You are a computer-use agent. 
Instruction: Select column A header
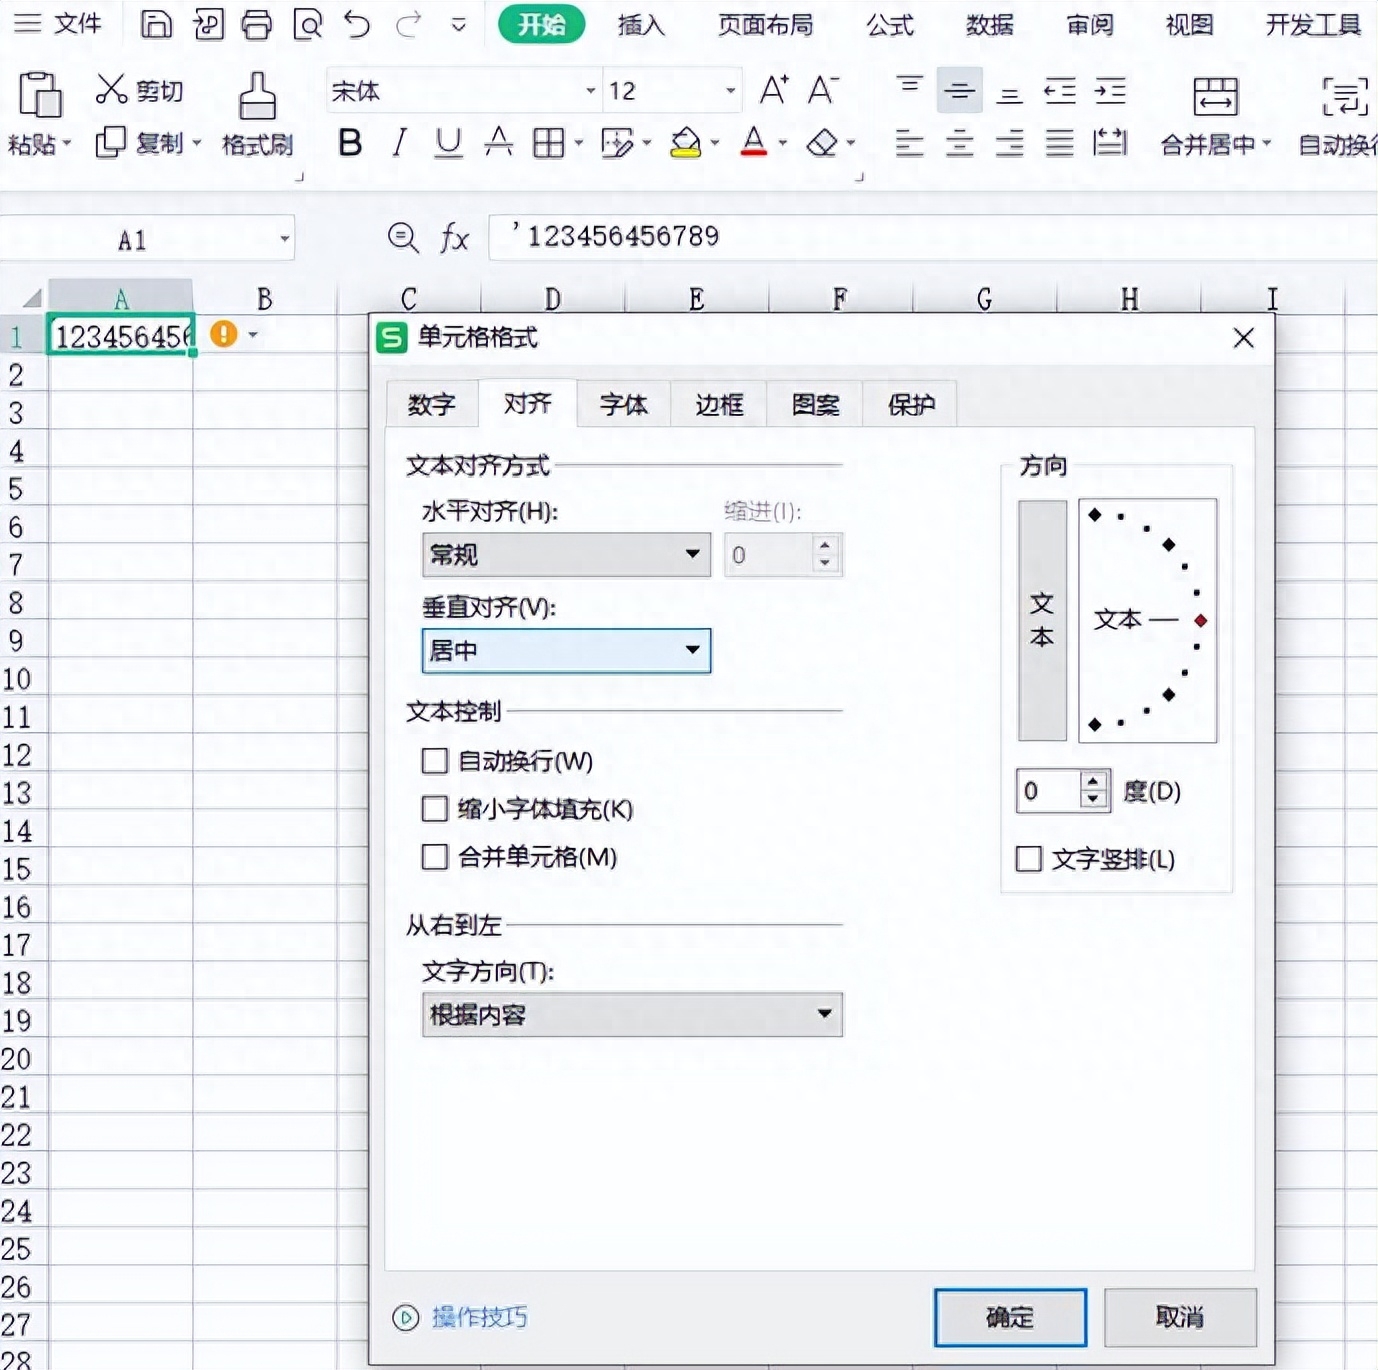coord(120,298)
